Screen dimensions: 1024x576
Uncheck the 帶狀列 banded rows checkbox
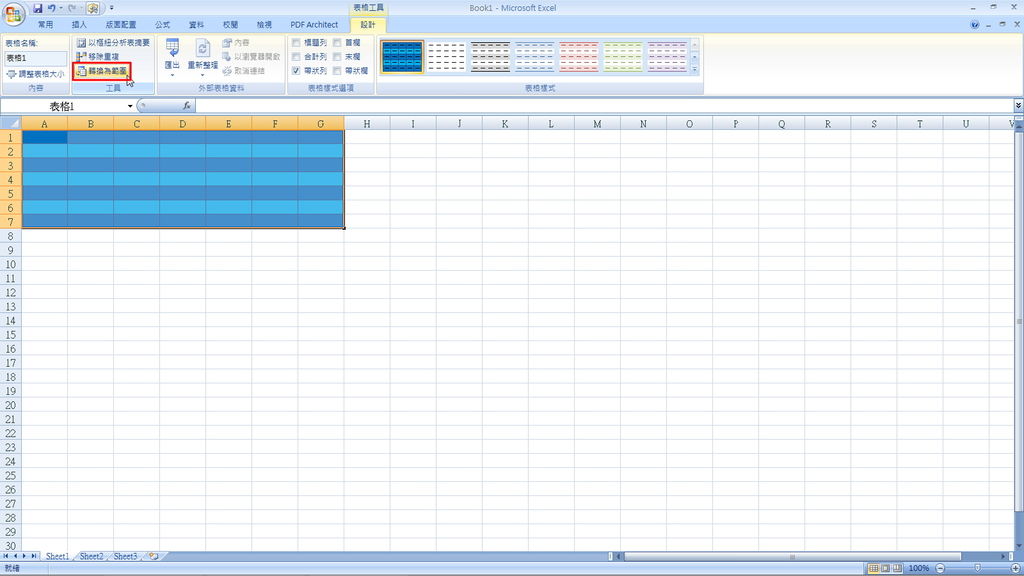(296, 71)
